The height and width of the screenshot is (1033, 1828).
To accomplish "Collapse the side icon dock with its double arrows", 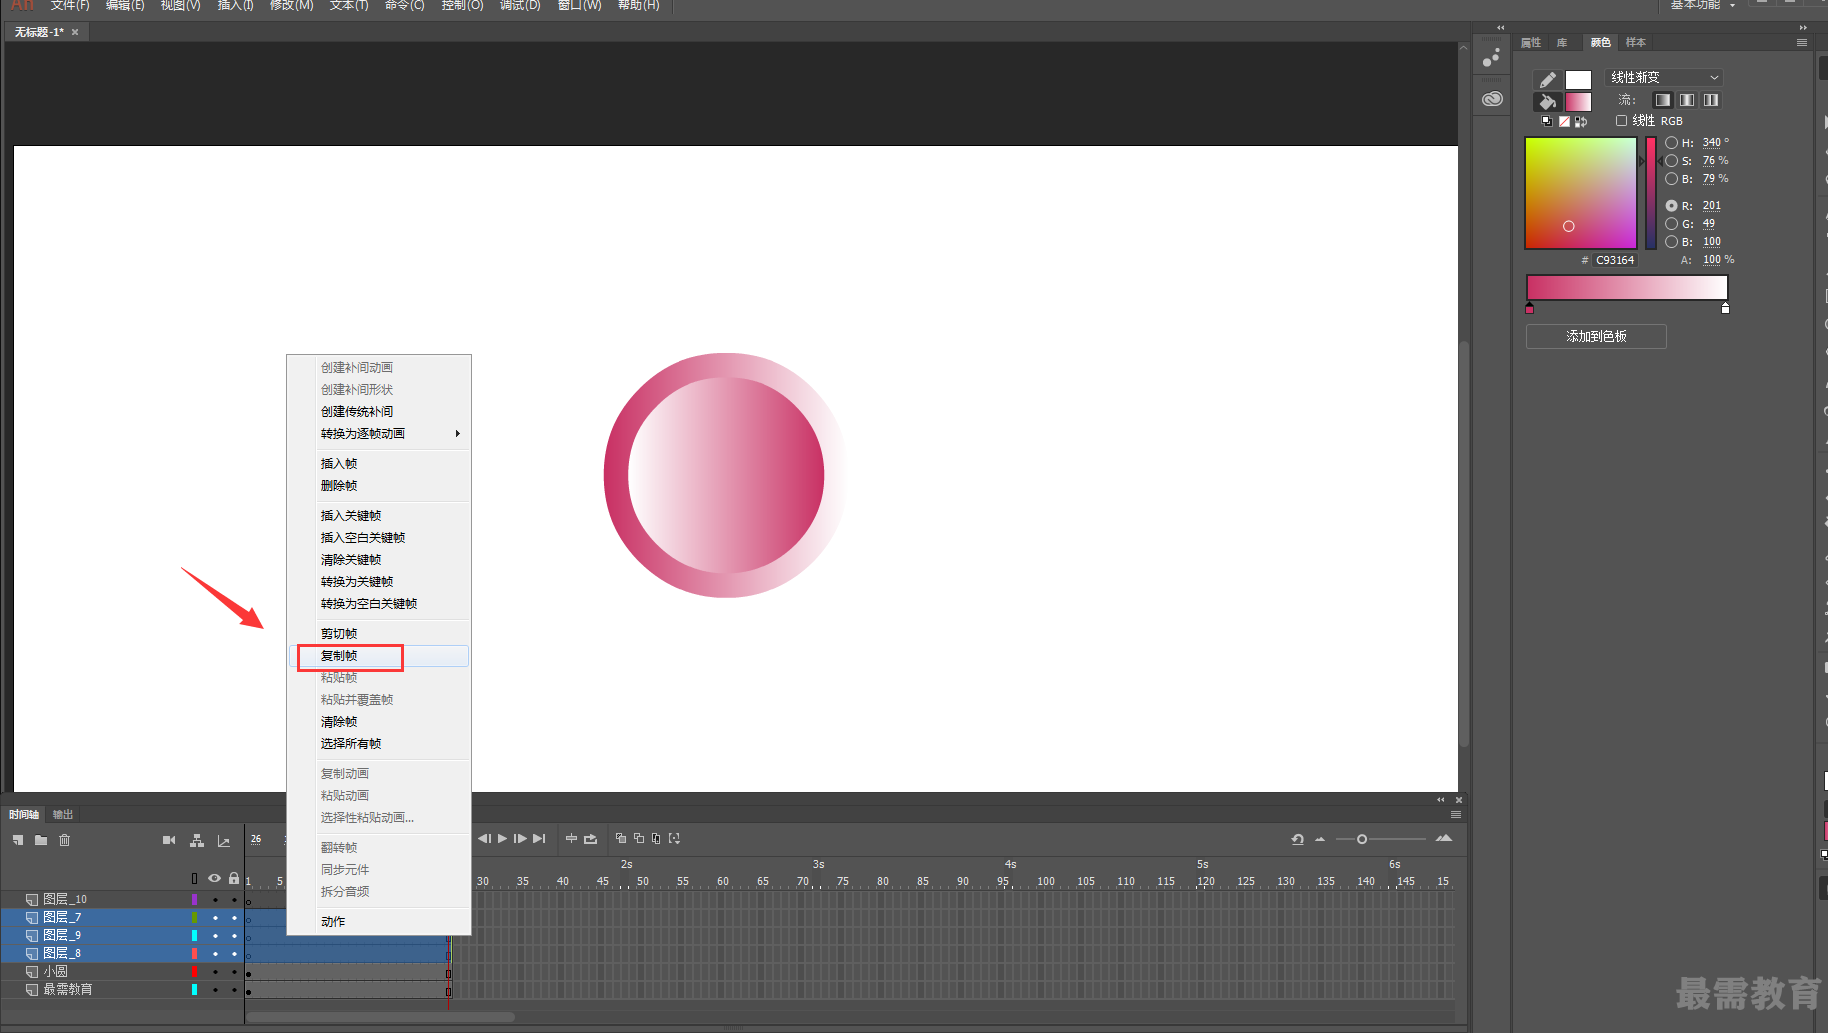I will point(1500,28).
